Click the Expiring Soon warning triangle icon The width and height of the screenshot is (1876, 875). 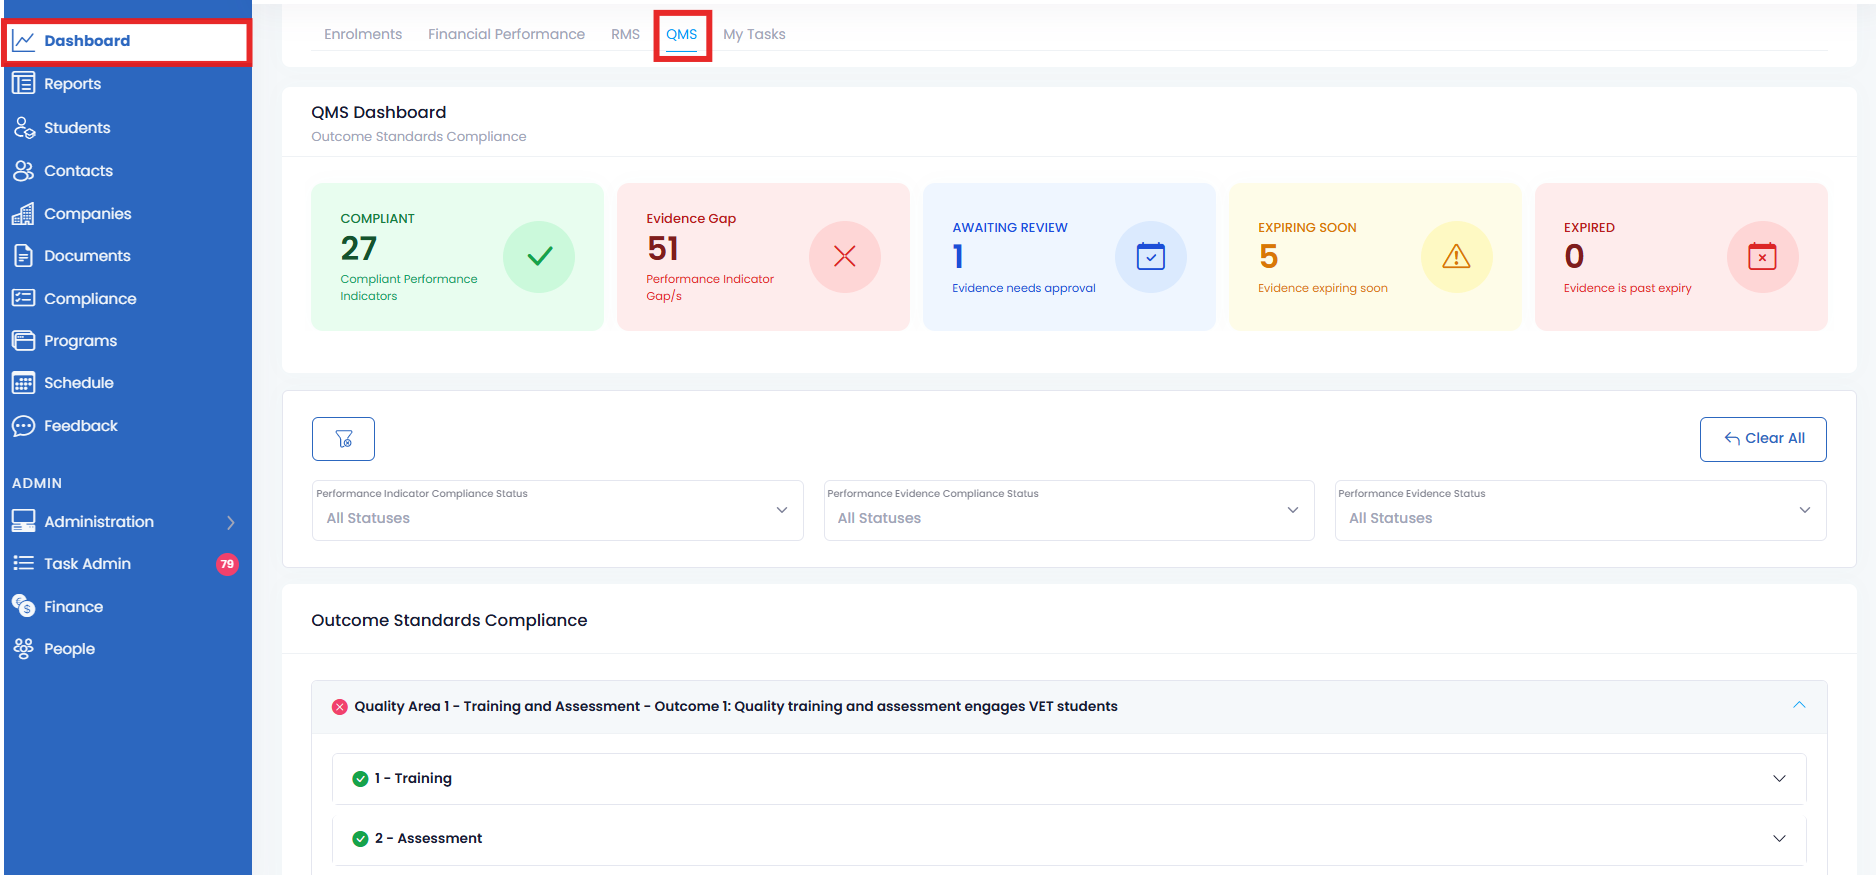coord(1456,257)
